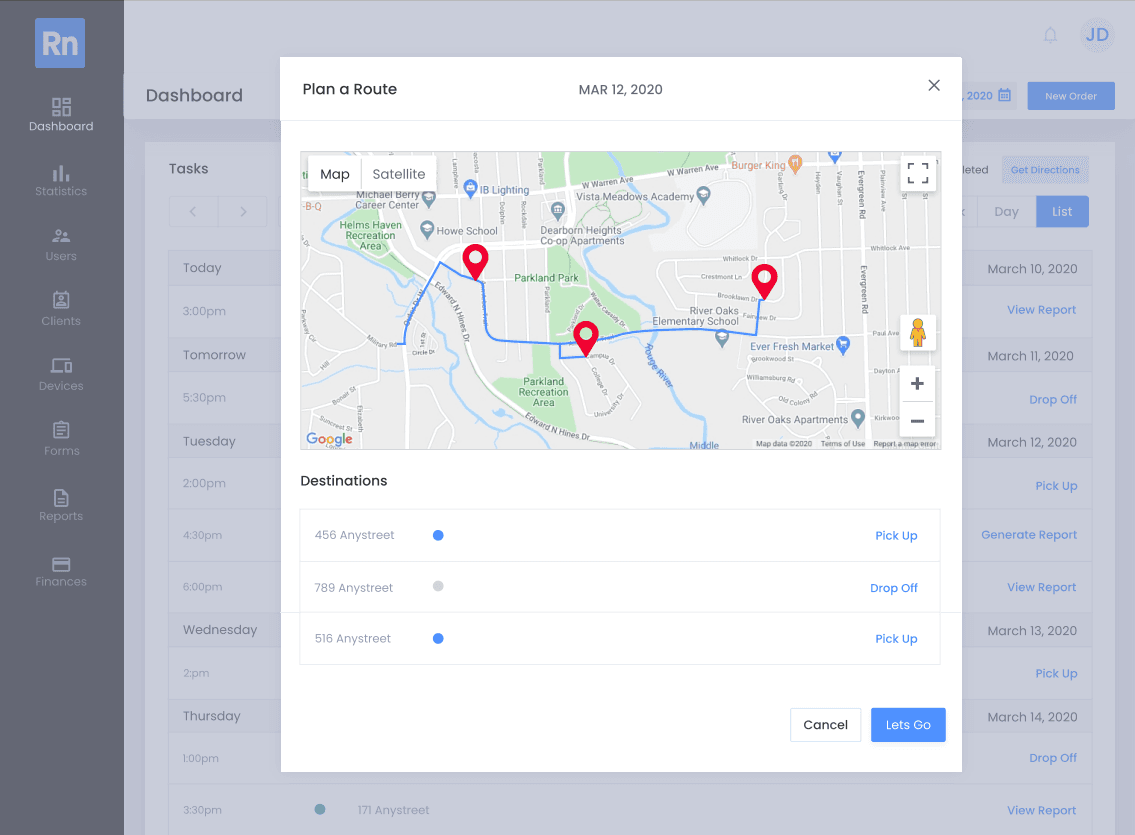Click Pick Up for 516 Anystreet

[896, 639]
